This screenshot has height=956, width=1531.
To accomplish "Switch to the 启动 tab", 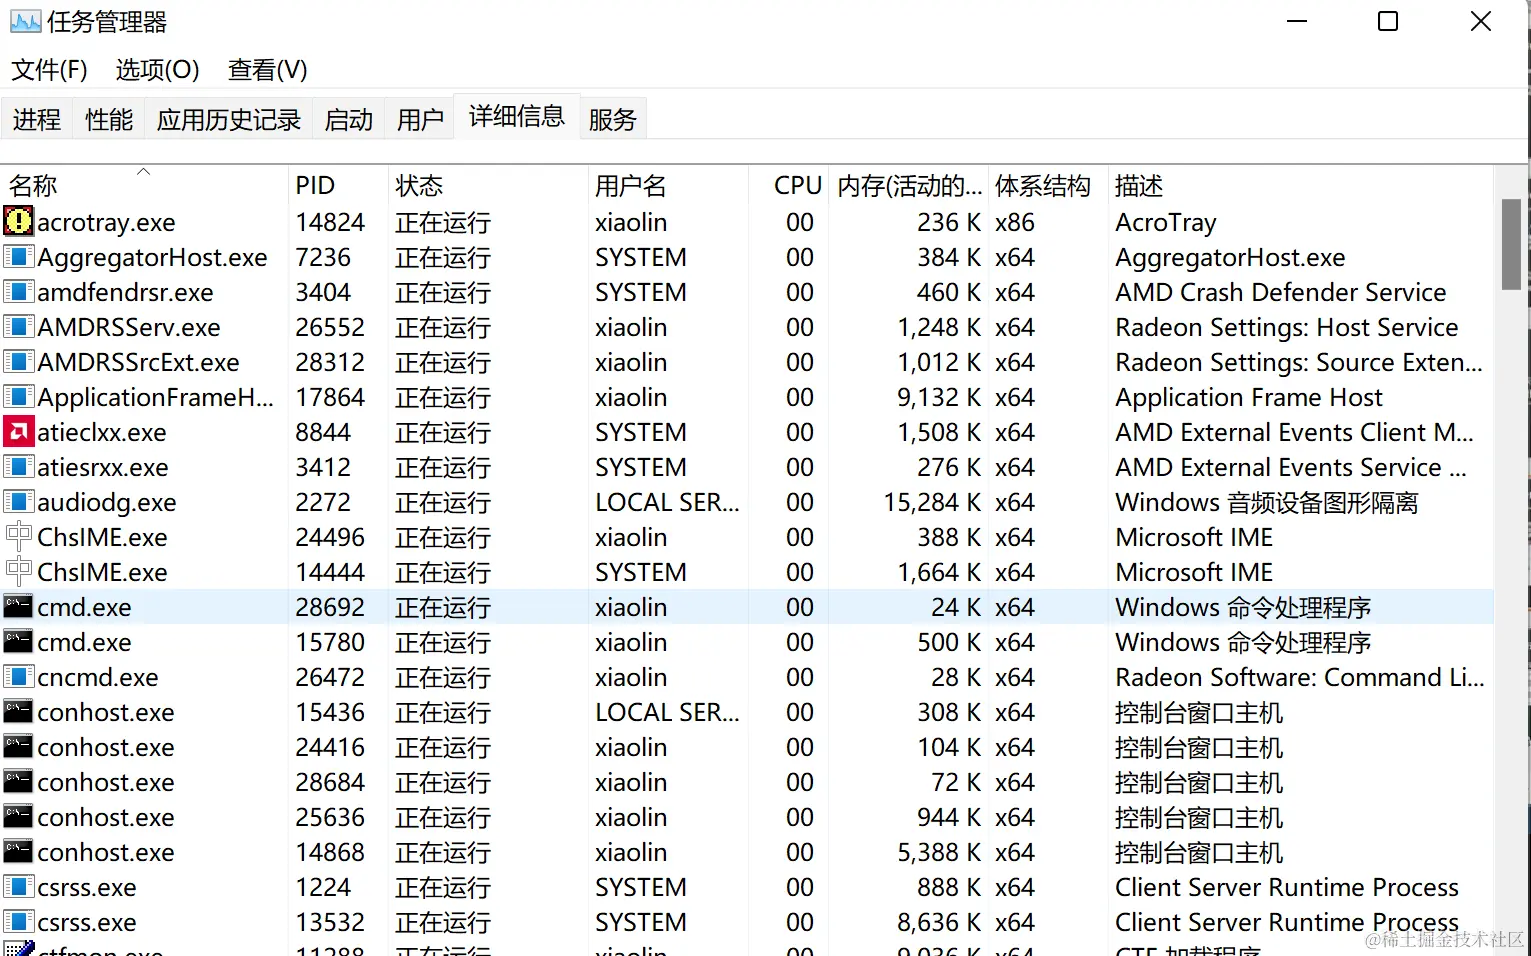I will tap(349, 119).
